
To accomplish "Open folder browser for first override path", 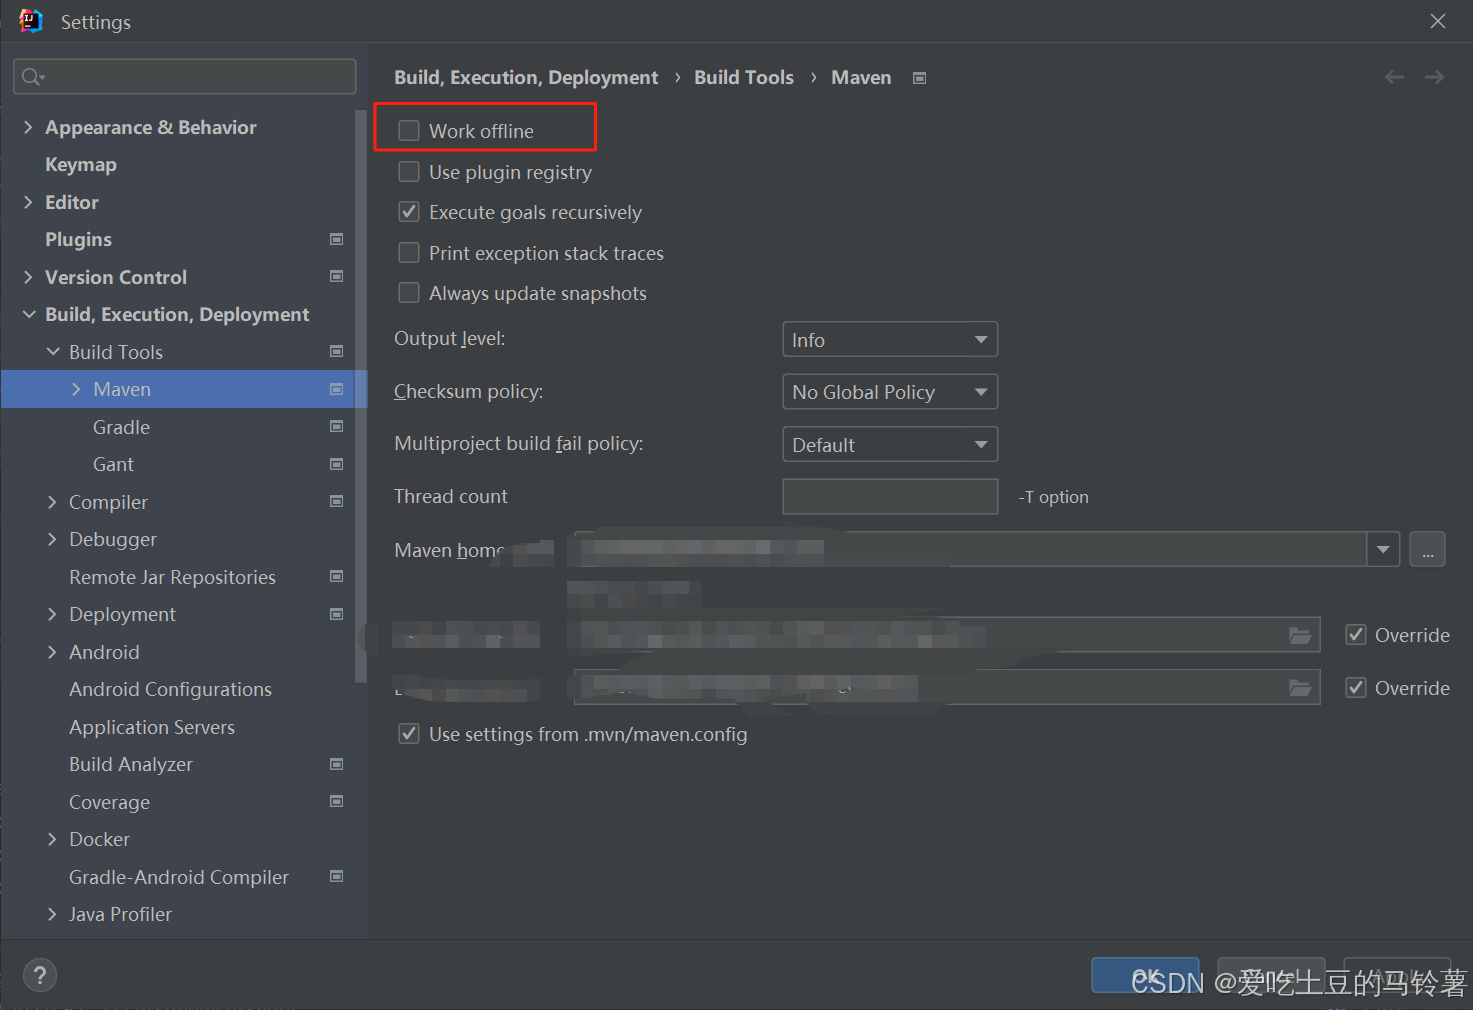I will [x=1300, y=635].
